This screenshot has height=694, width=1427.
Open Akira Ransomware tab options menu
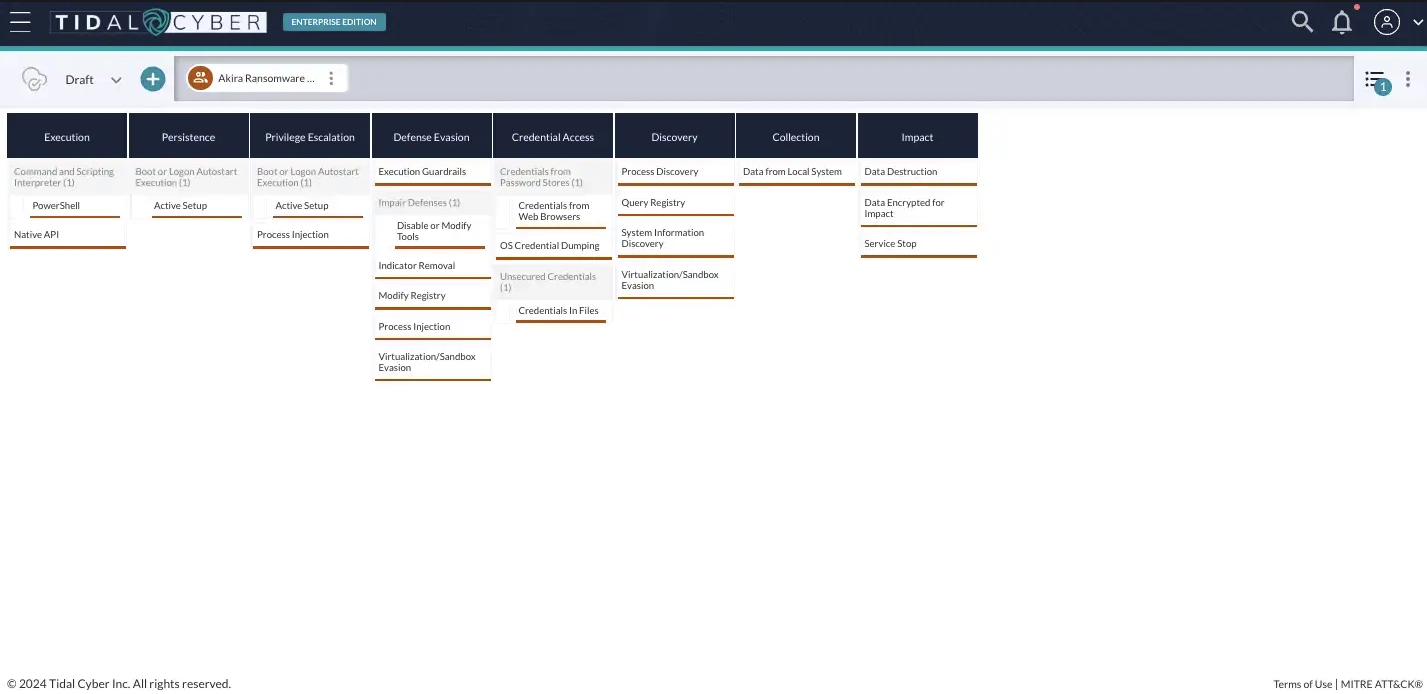(331, 79)
